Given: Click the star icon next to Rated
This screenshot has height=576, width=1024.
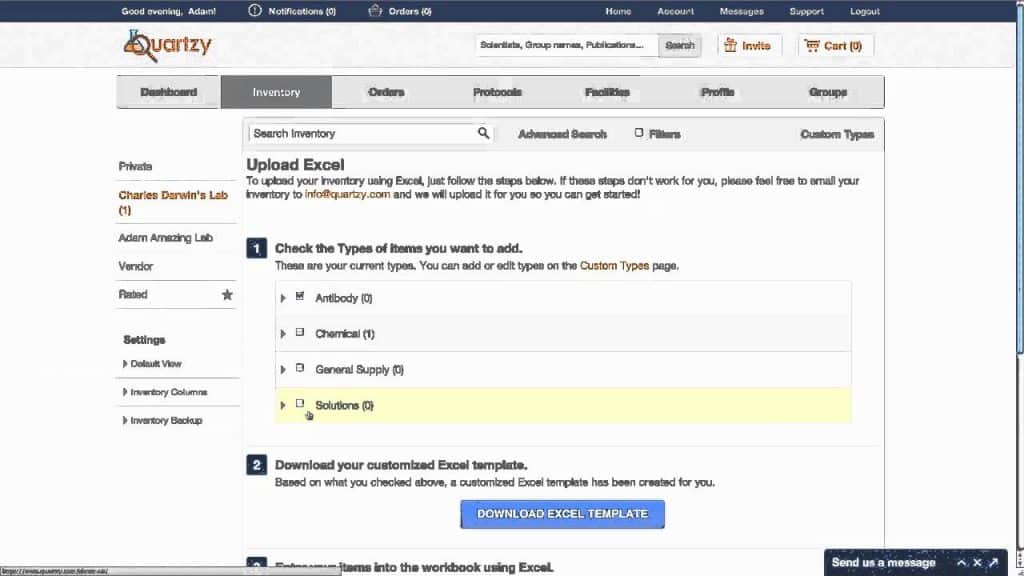Looking at the screenshot, I should pos(227,295).
